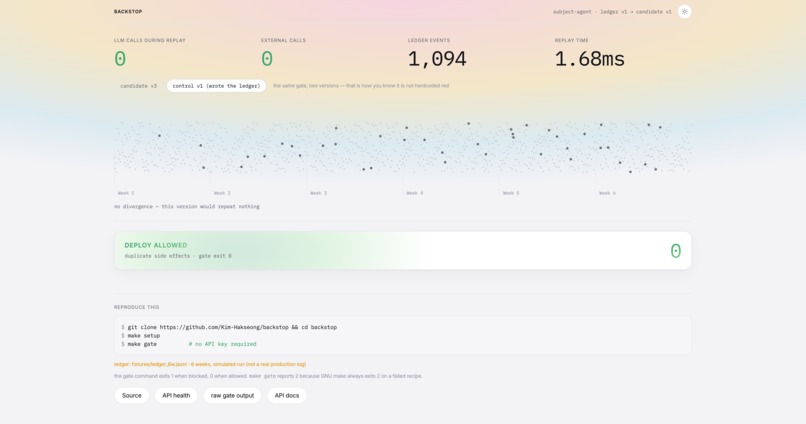Click the LEDGER EVENTS label
The width and height of the screenshot is (806, 424).
tap(429, 40)
